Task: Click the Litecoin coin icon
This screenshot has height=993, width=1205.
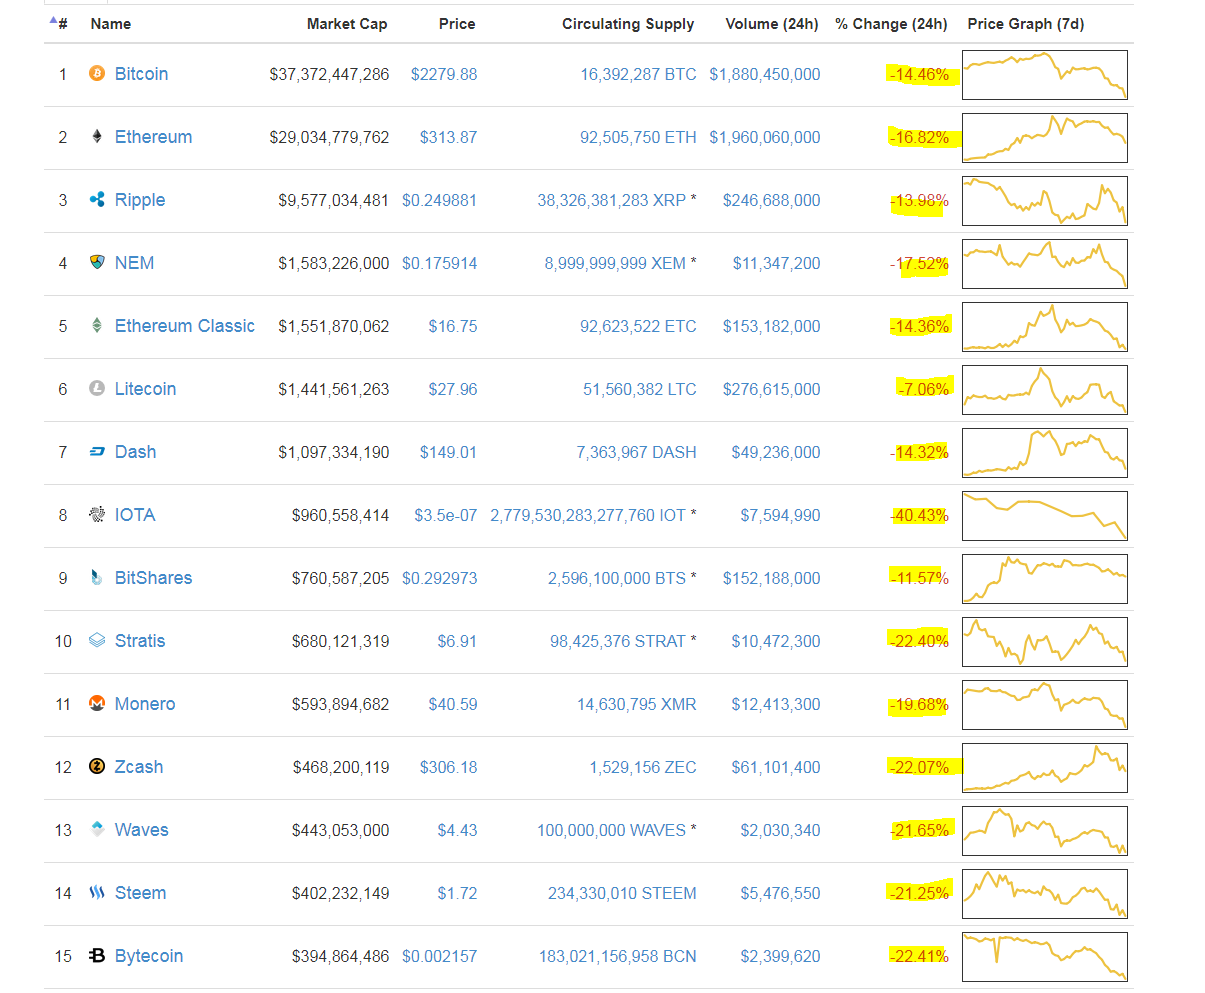Action: click(x=97, y=389)
